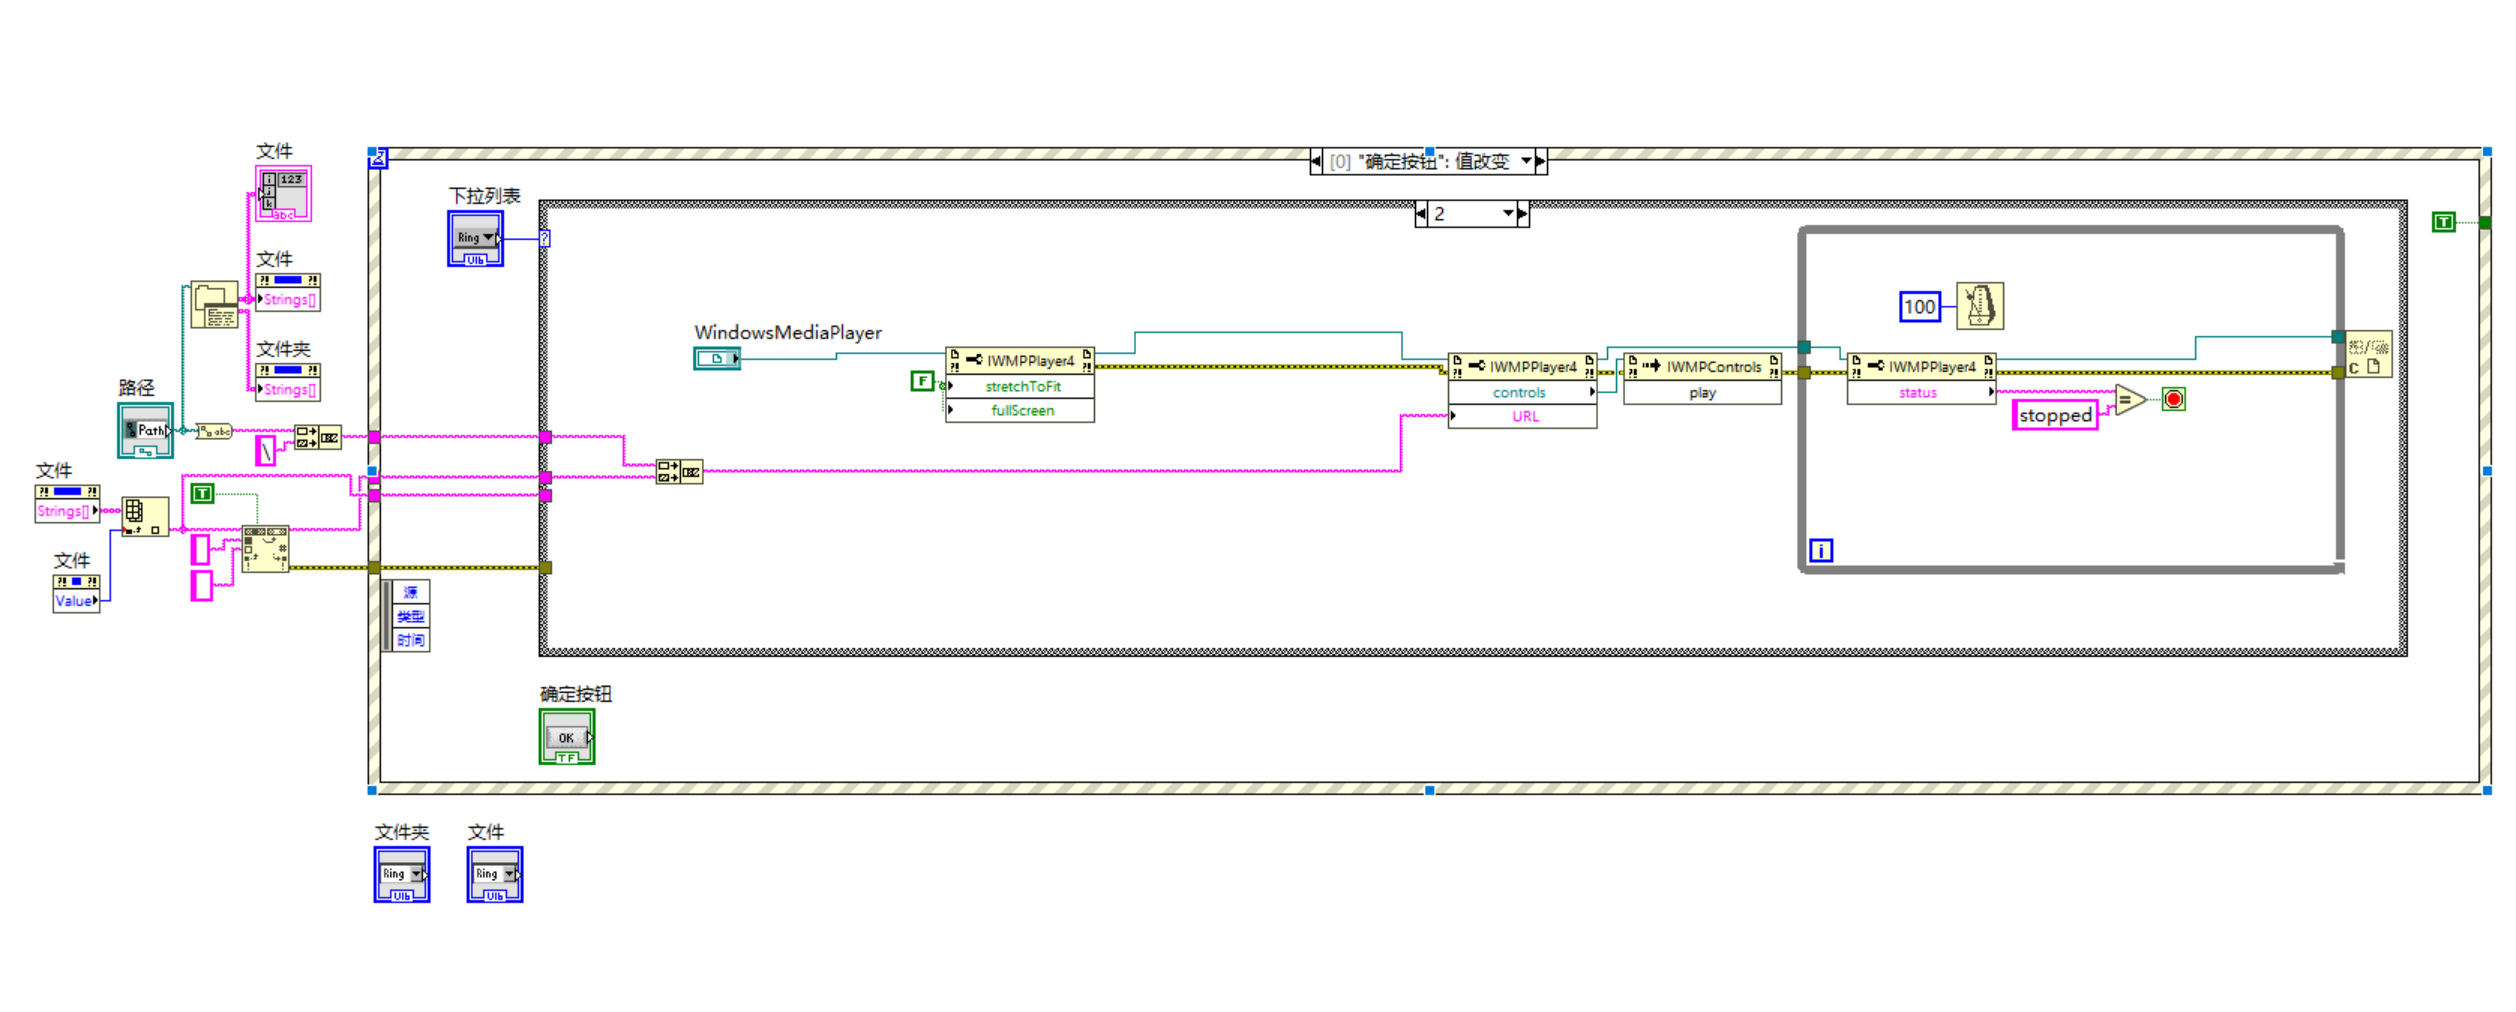Select the 确定按钮 OK boolean terminal
This screenshot has width=2516, height=1012.
pos(567,737)
